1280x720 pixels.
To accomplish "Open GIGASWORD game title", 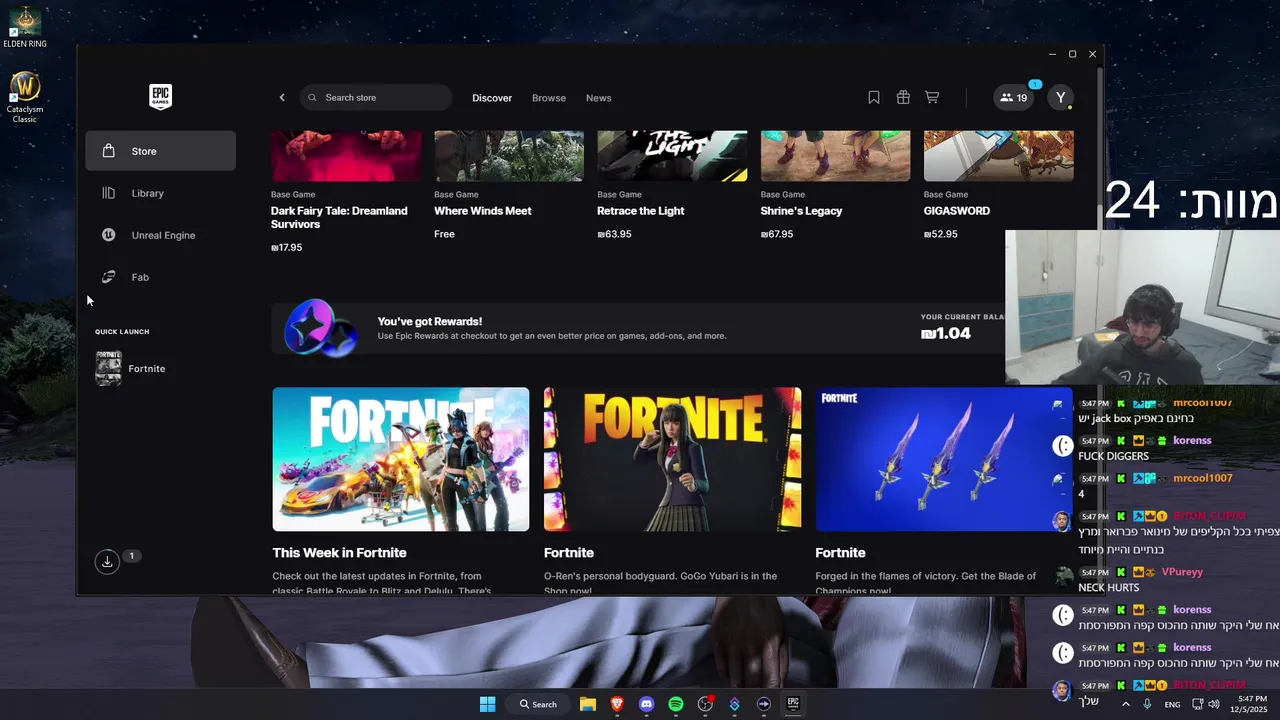I will (957, 211).
